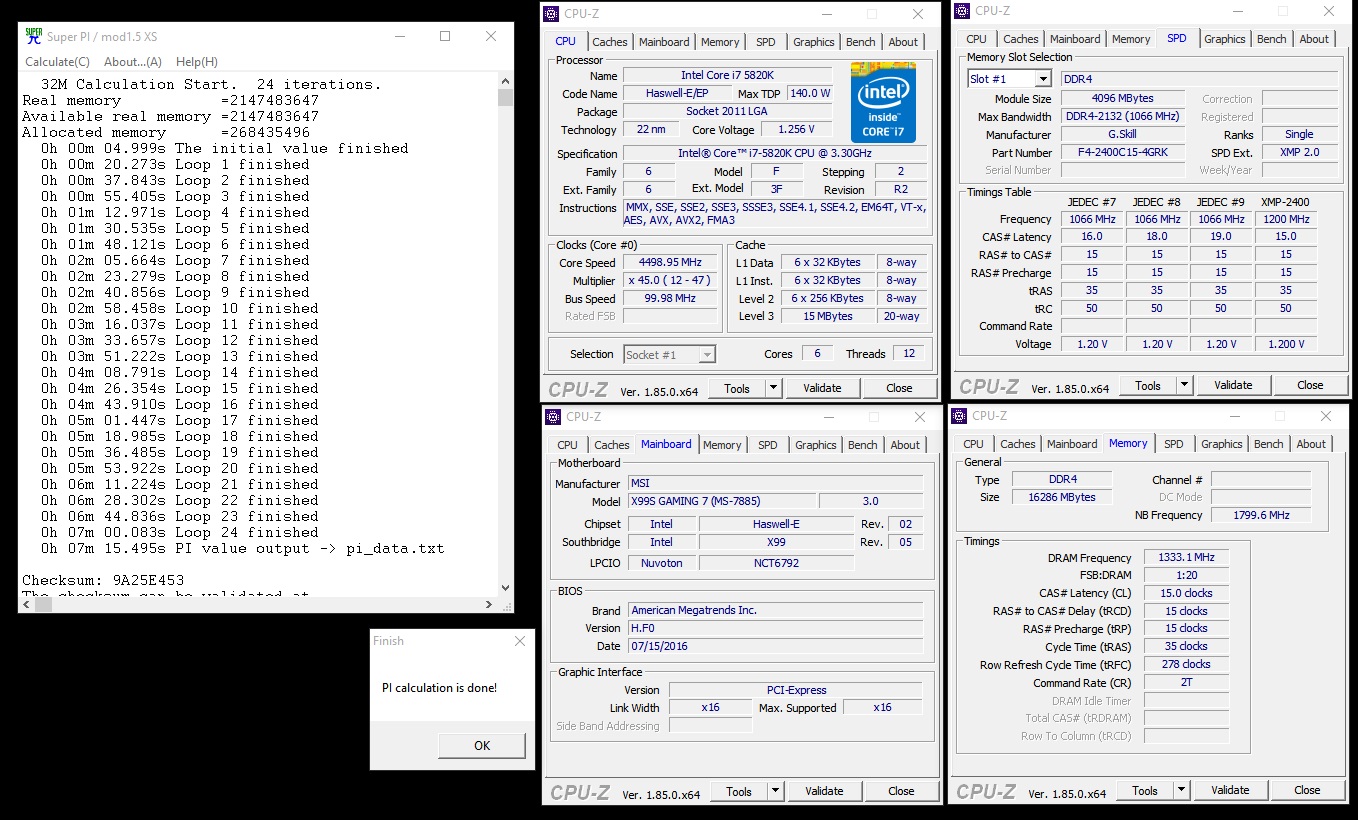Screen dimensions: 1358x820
Task: Open the Socket #1 selection dropdown
Action: point(706,354)
